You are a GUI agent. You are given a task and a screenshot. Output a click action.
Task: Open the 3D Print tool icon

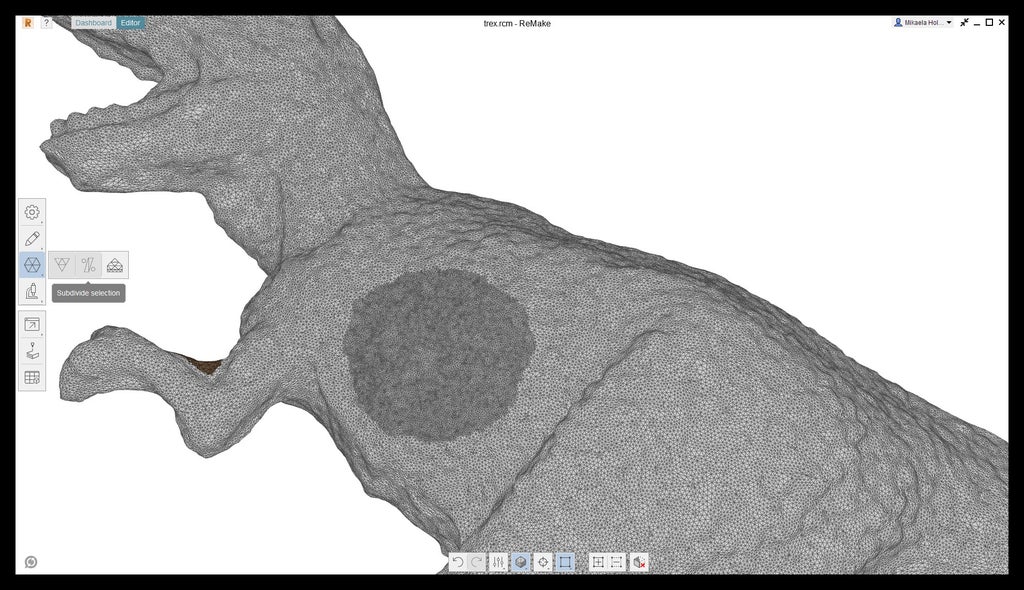click(32, 351)
